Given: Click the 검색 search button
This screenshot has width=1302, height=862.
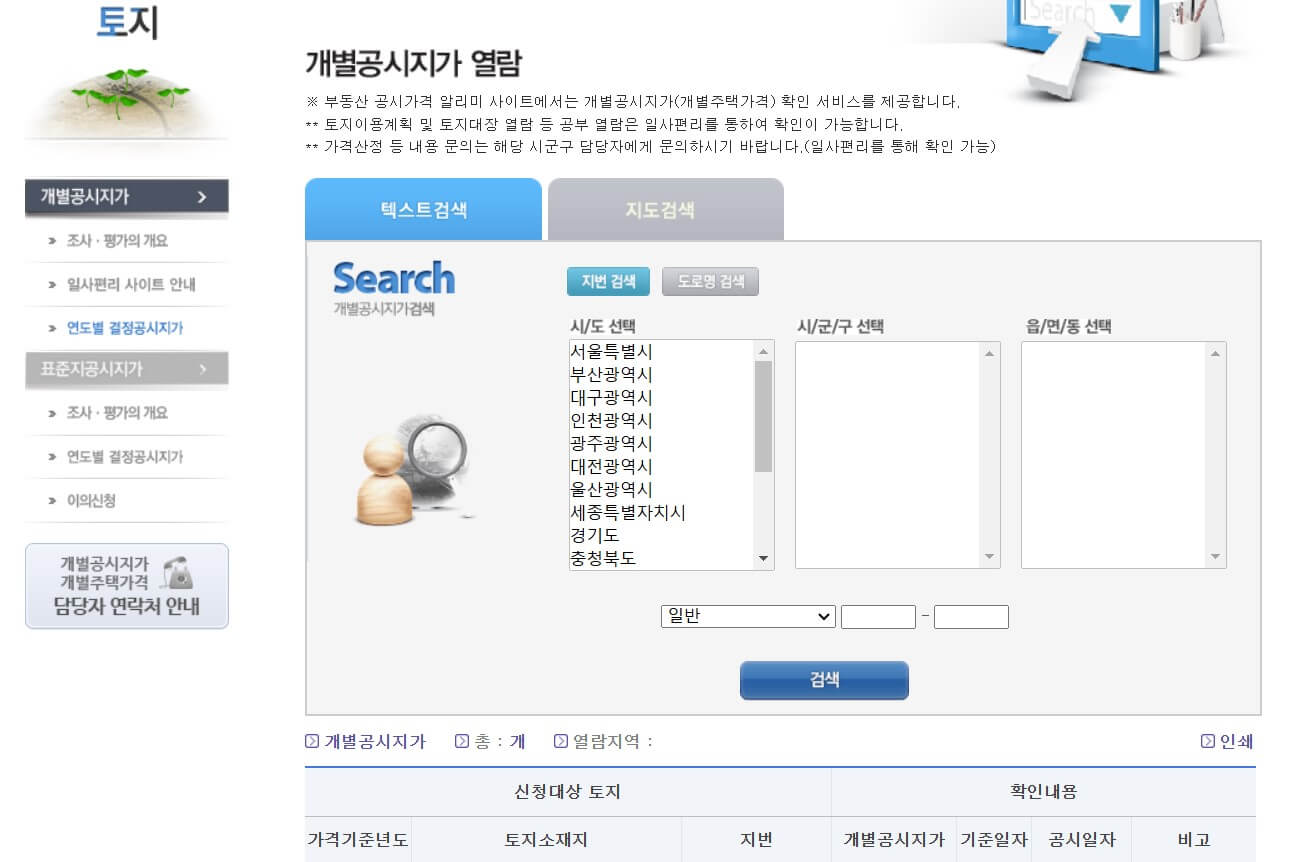Looking at the screenshot, I should 823,680.
